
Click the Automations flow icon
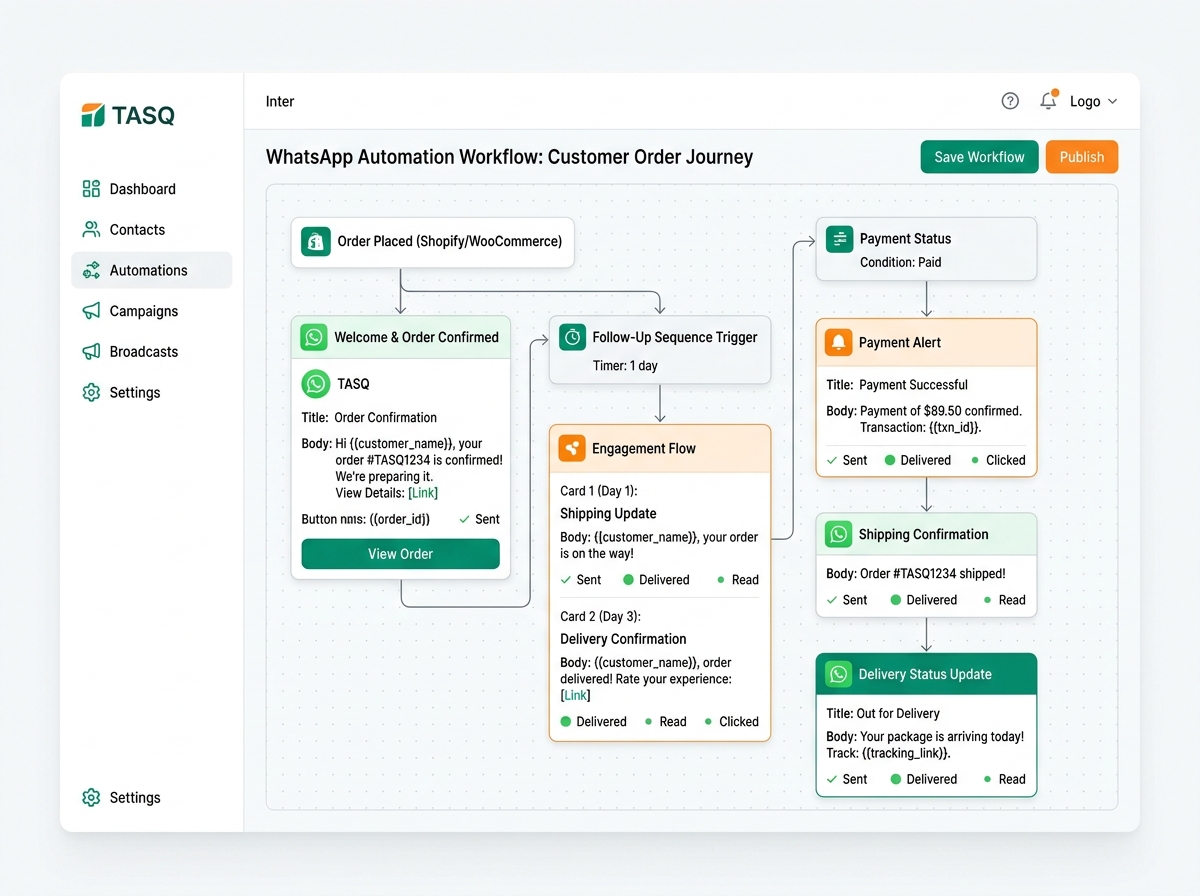91,270
